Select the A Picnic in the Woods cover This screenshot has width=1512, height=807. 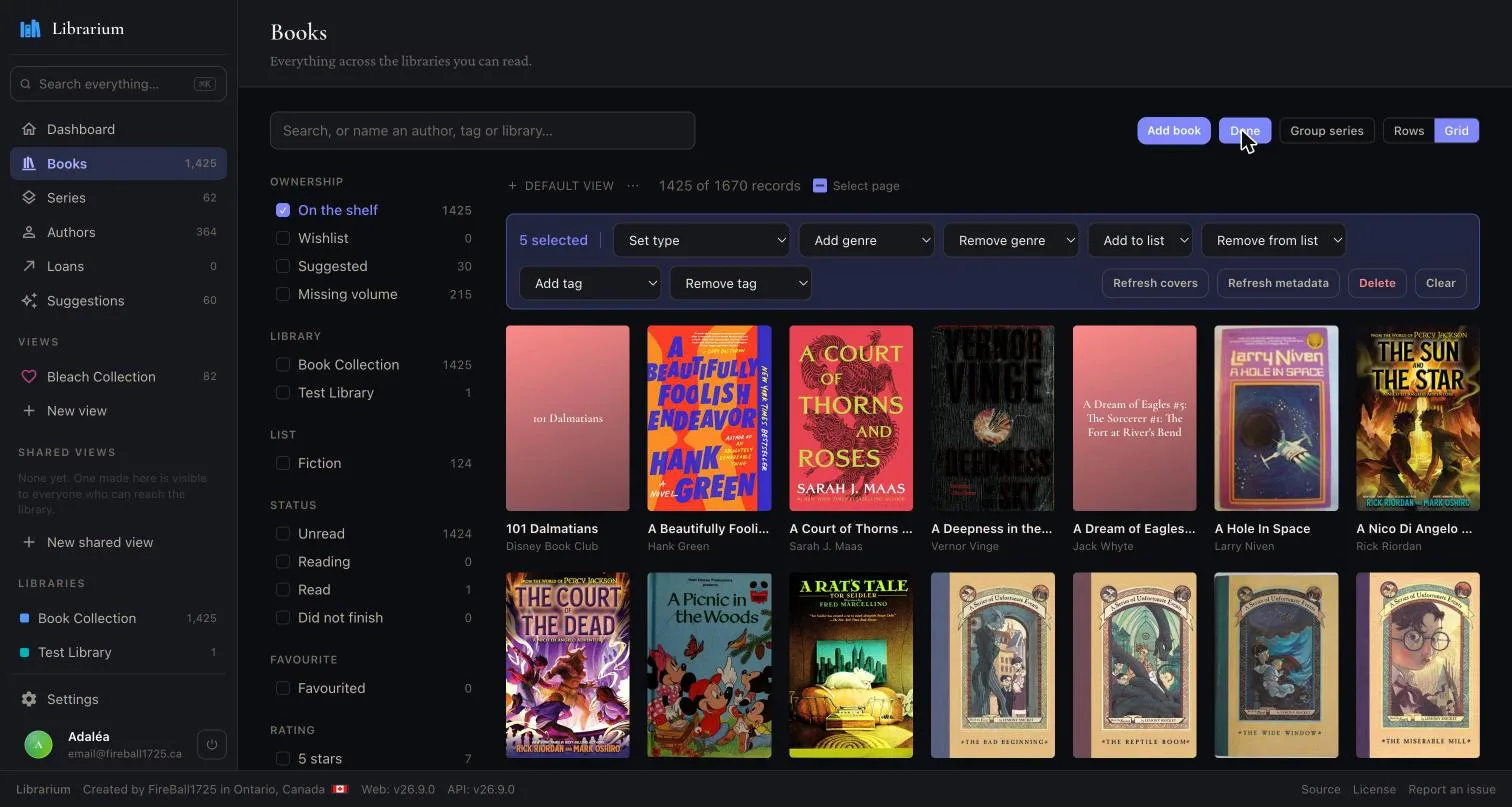pyautogui.click(x=709, y=665)
